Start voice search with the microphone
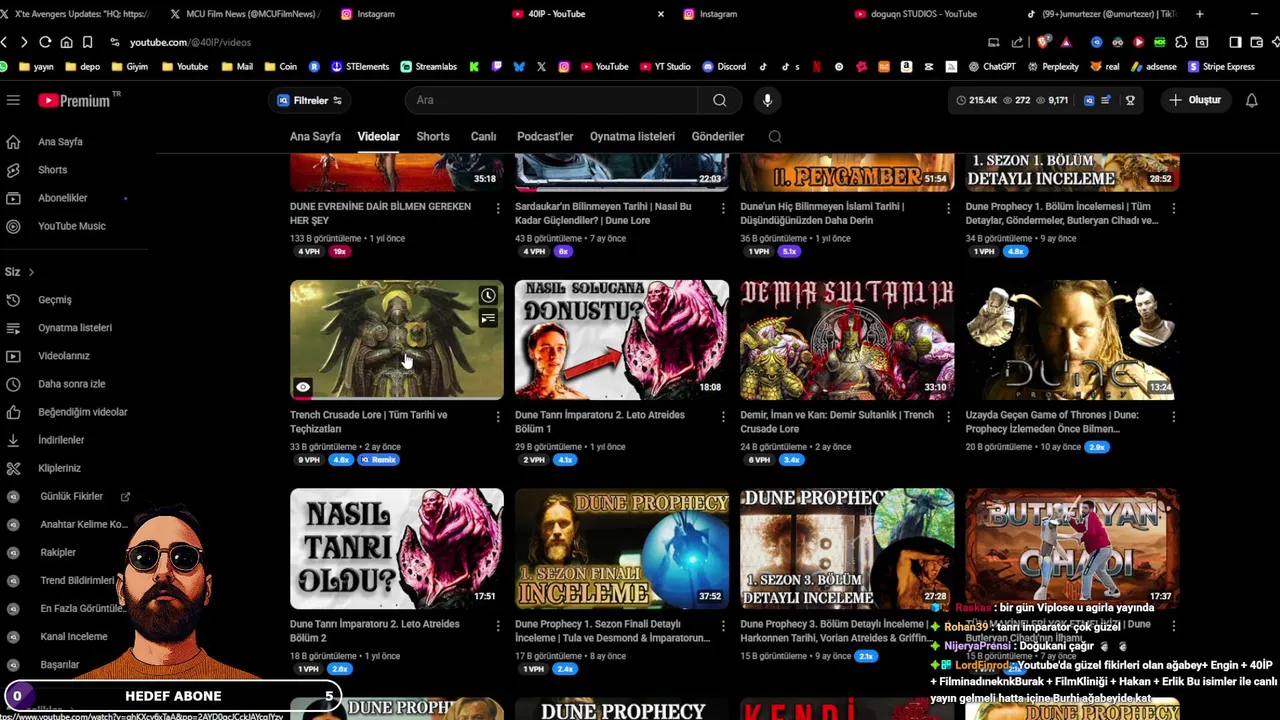The image size is (1280, 720). pos(767,100)
